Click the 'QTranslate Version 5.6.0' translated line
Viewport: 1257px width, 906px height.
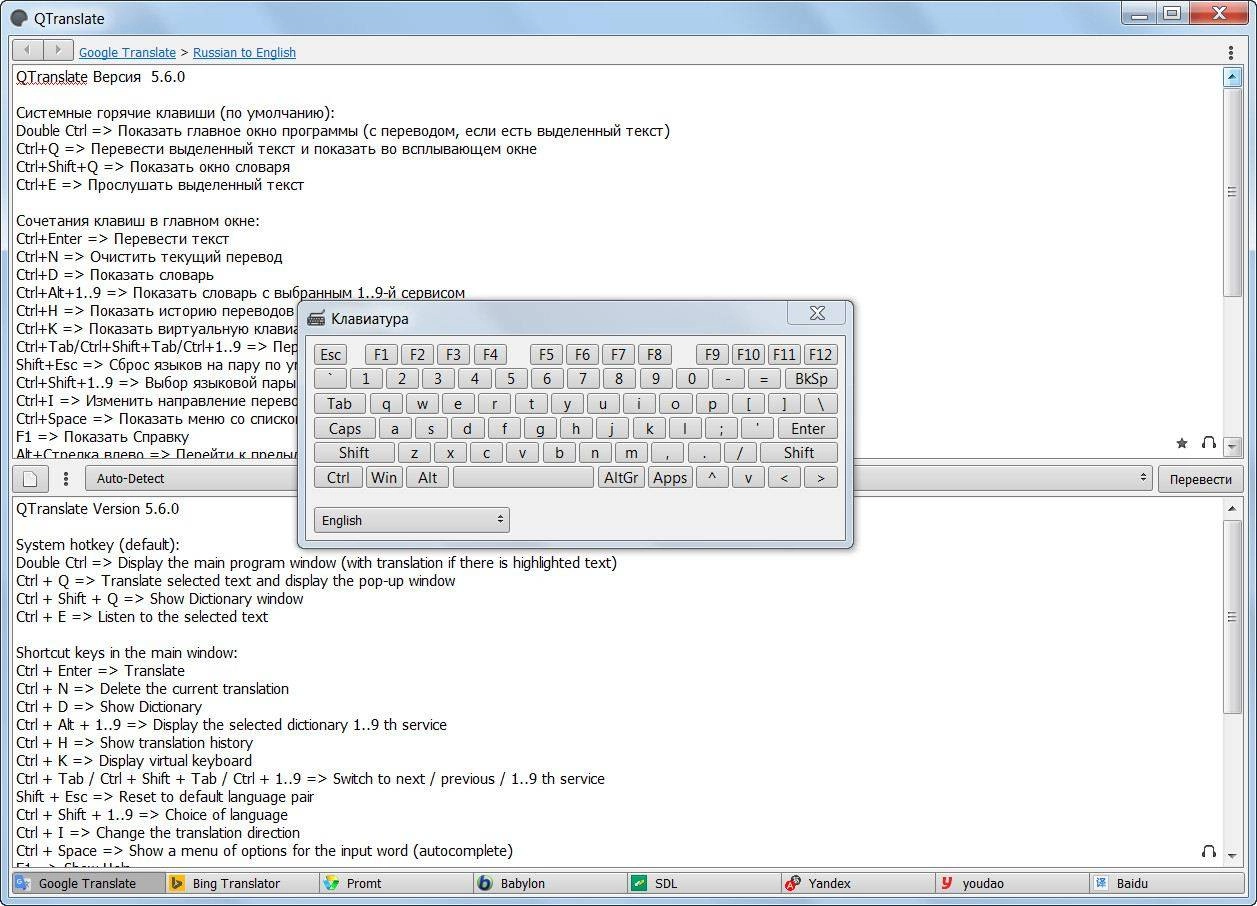(x=97, y=509)
